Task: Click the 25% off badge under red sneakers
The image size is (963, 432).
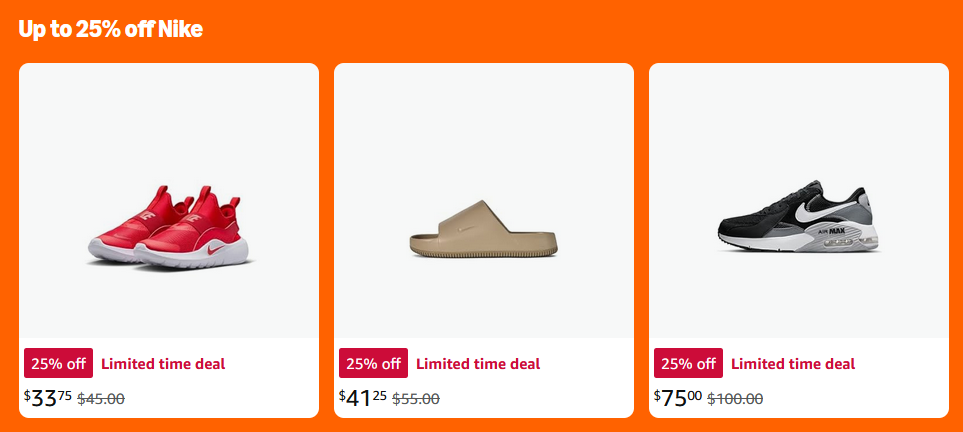Action: pyautogui.click(x=58, y=364)
